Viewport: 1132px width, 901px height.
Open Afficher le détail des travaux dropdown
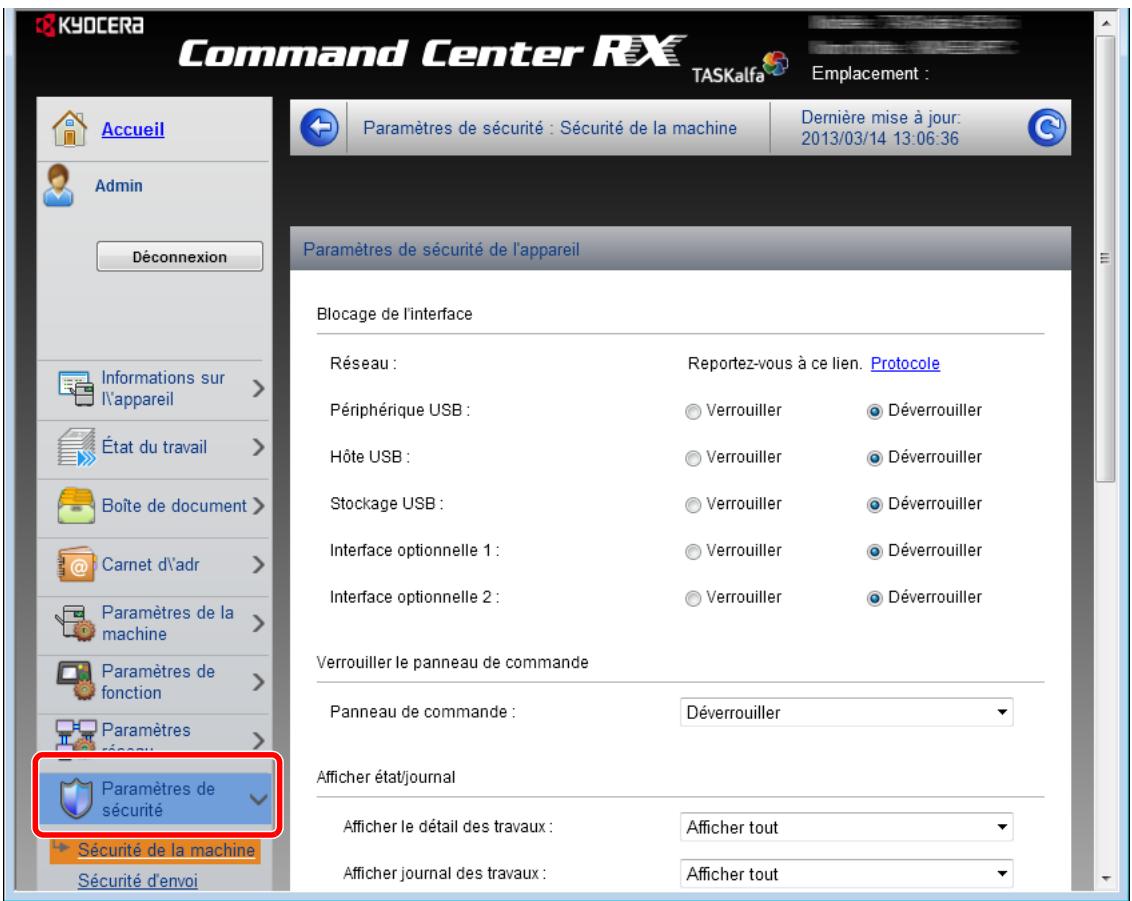pyautogui.click(x=845, y=828)
